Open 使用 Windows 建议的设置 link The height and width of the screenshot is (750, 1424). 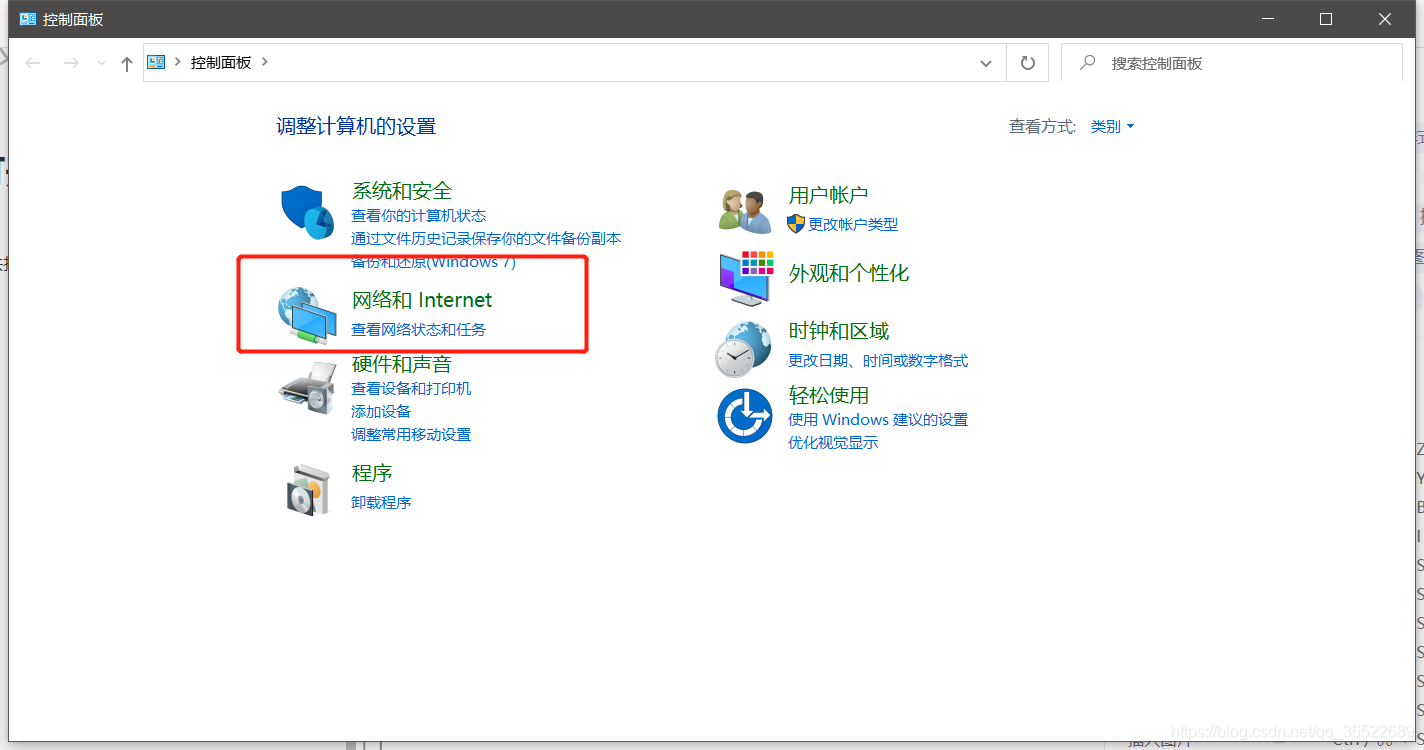click(x=878, y=420)
